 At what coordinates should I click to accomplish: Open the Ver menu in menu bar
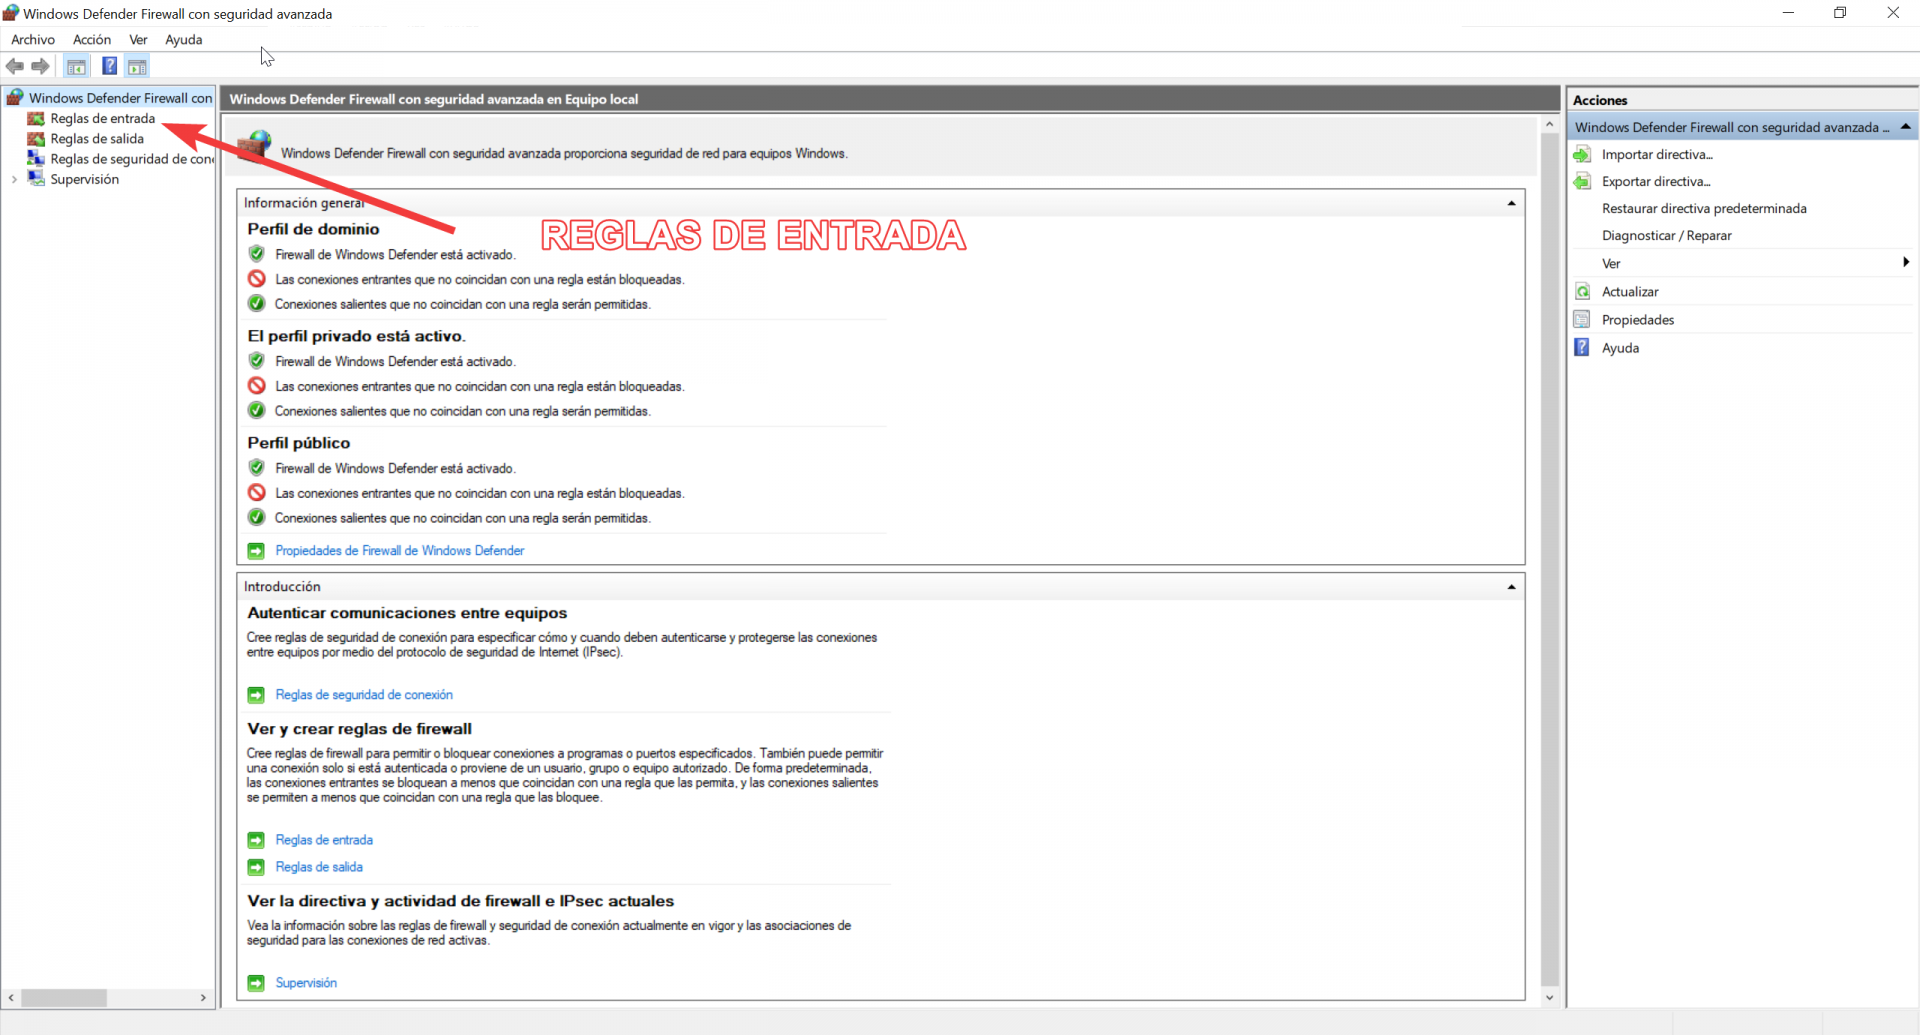pos(138,40)
